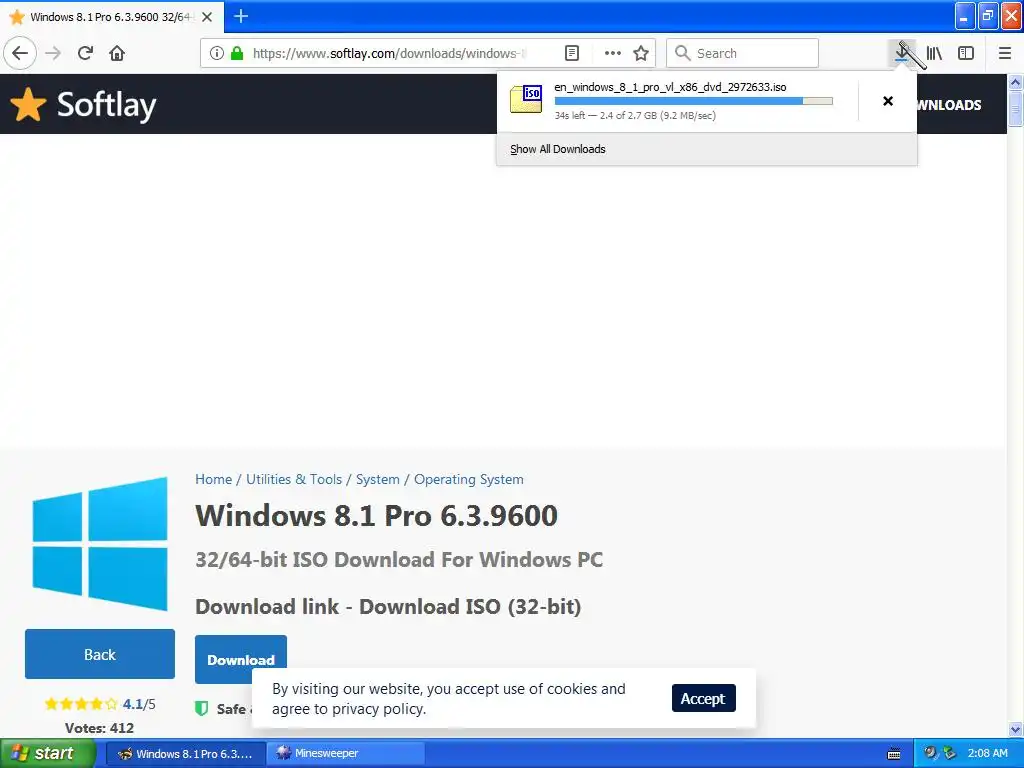Open the Windows Start button

pyautogui.click(x=48, y=753)
